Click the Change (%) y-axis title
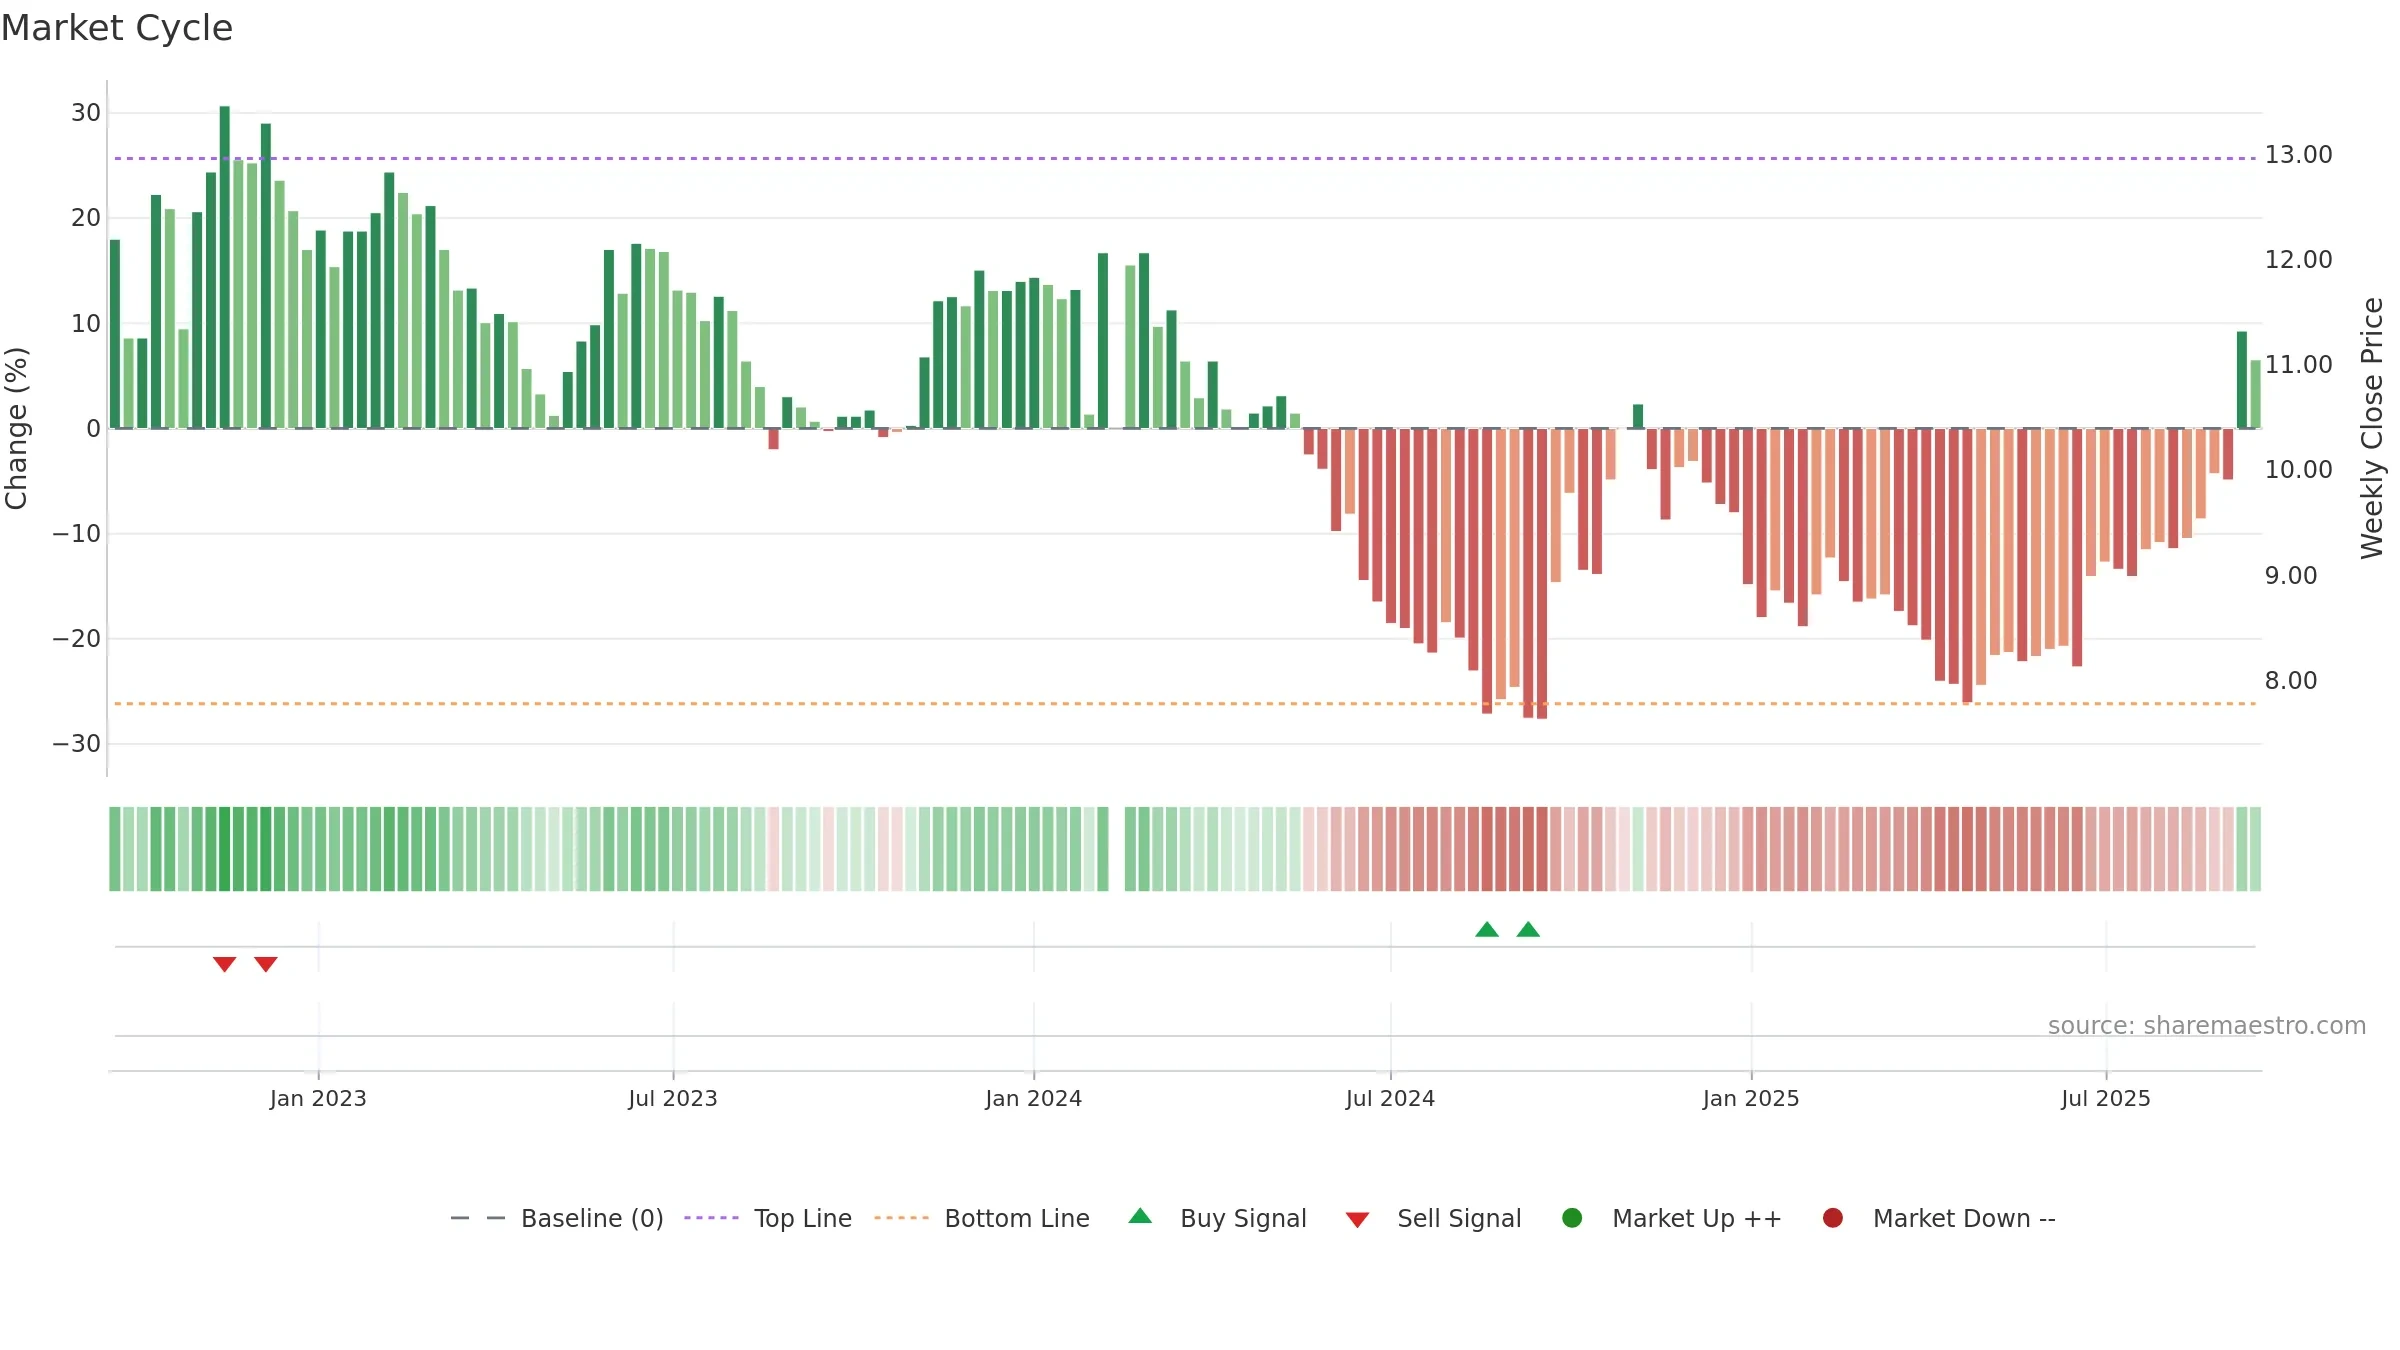Viewport: 2400px width, 1350px height. click(16, 428)
